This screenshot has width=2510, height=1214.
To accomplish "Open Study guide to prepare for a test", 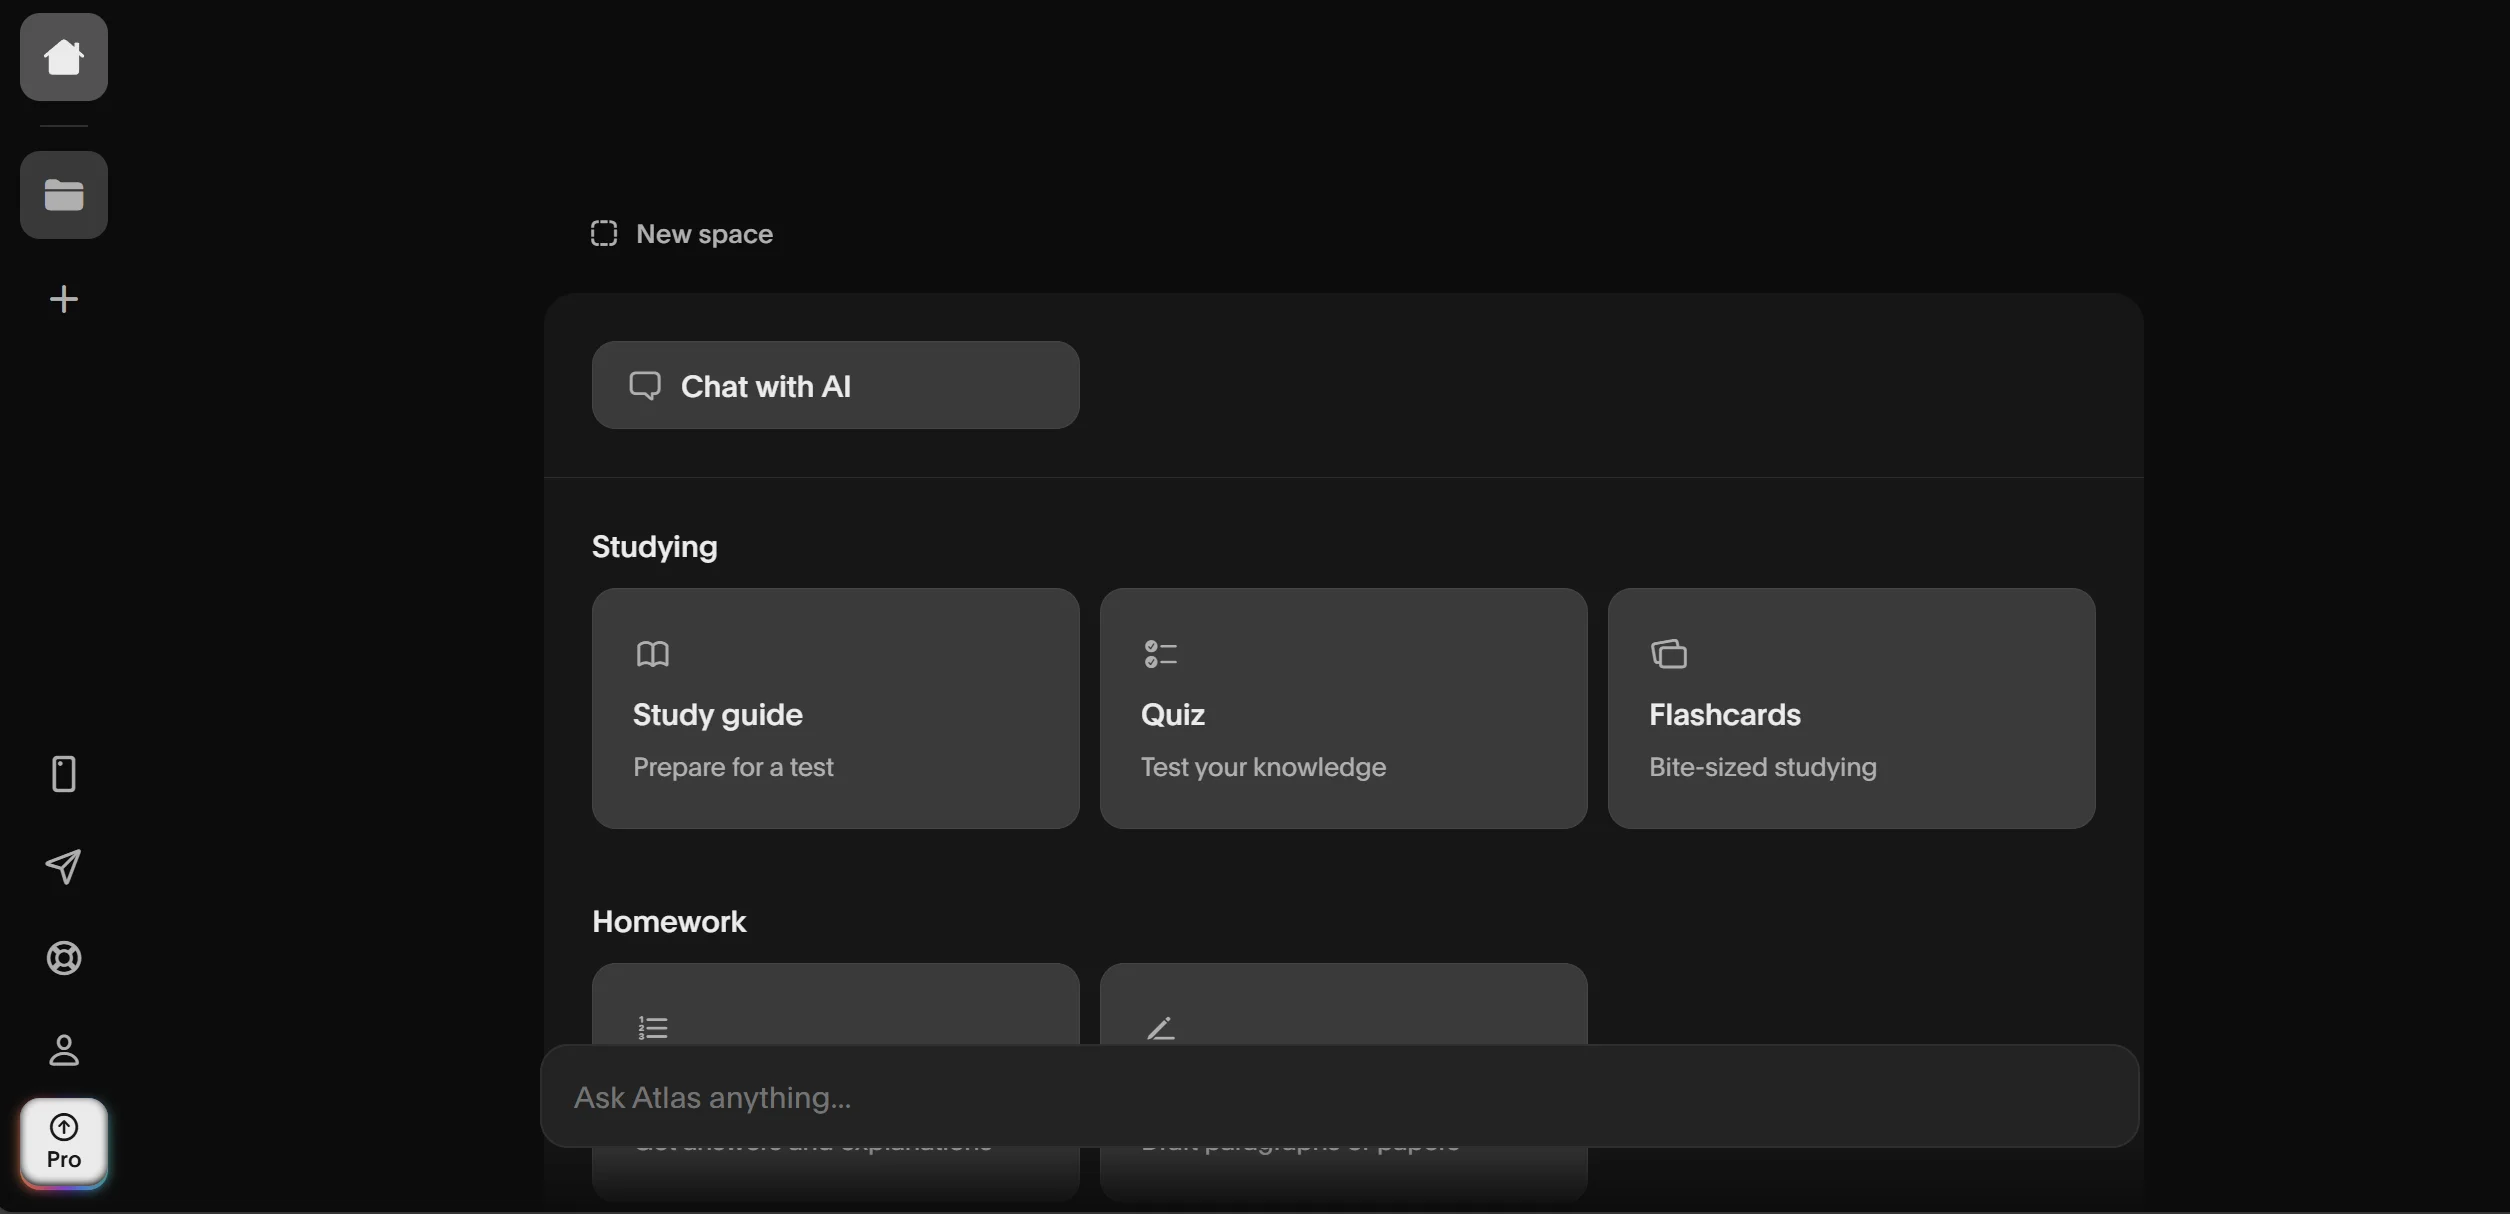I will (836, 708).
